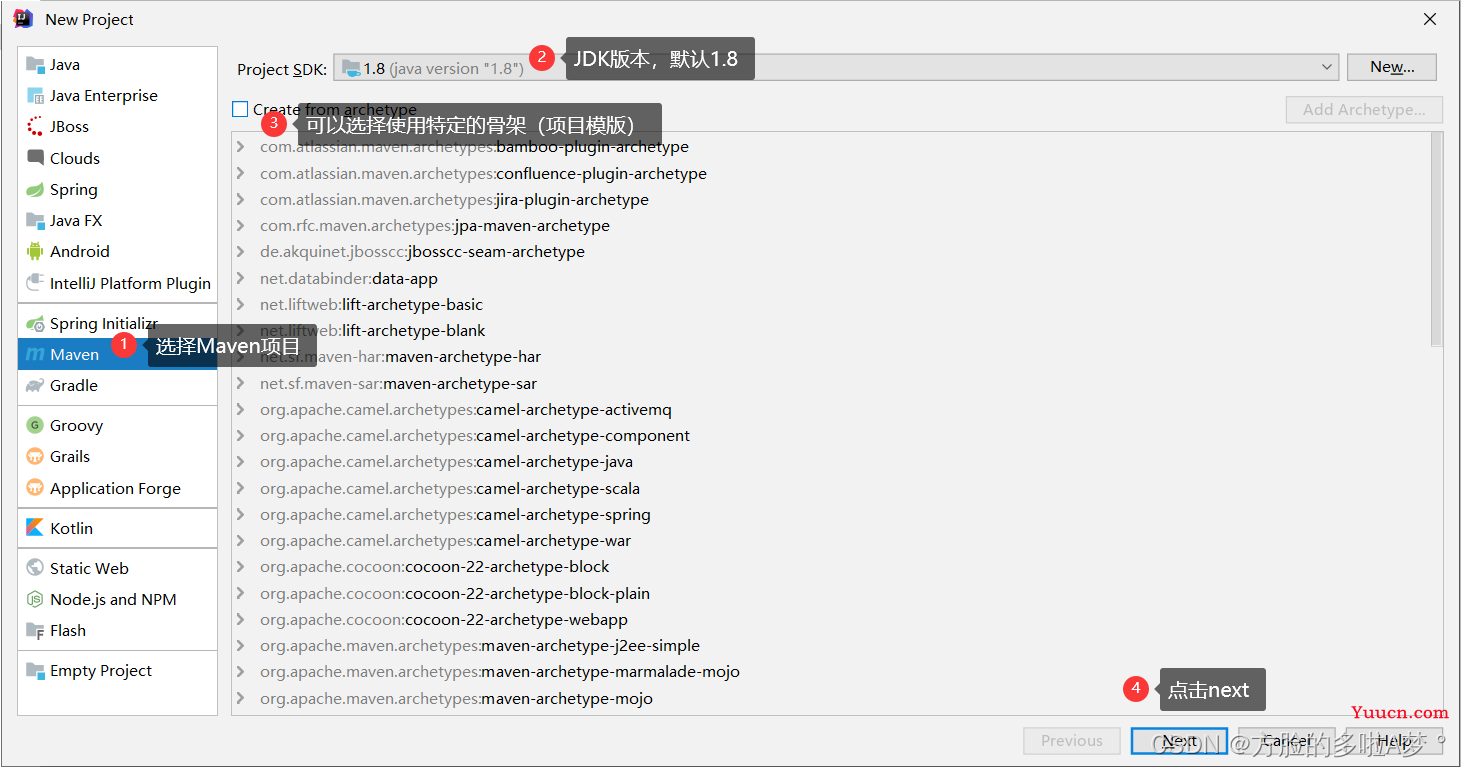Expand maven-archetype-mojo node
Image resolution: width=1461 pixels, height=767 pixels.
tap(241, 698)
